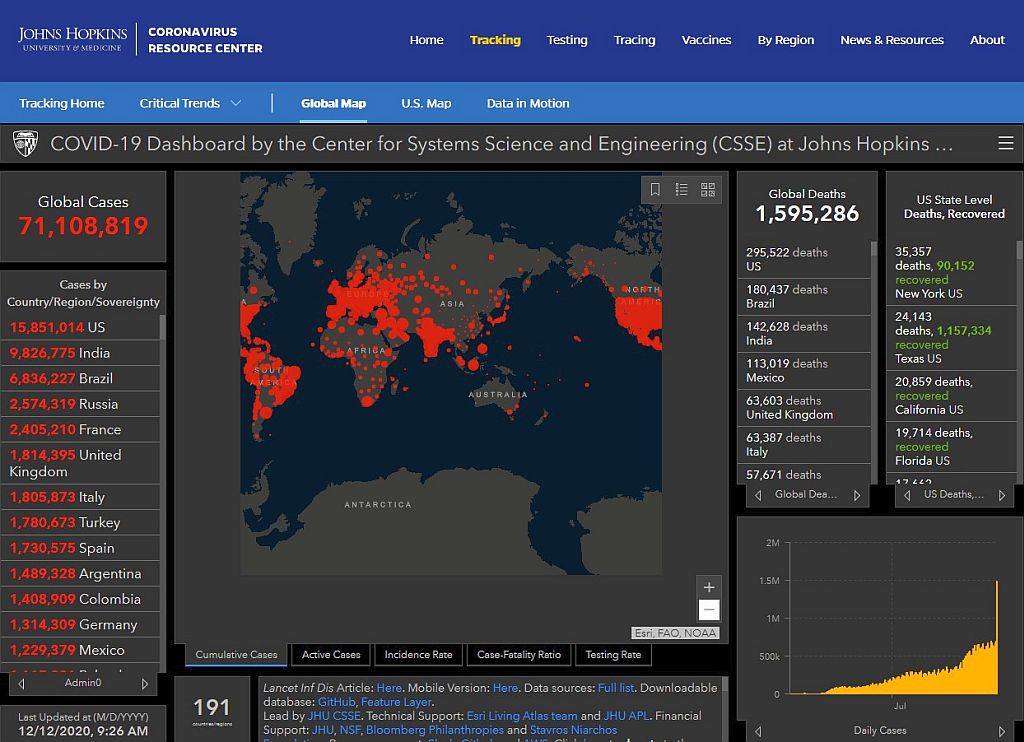Switch to Testing Rate map tab
1024x742 pixels.
click(x=613, y=654)
